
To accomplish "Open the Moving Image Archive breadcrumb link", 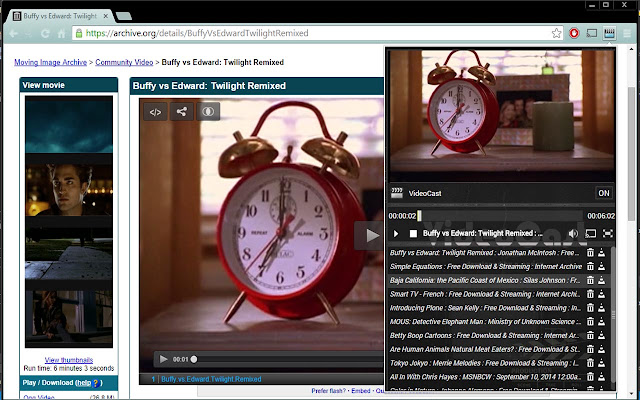I will tap(51, 62).
